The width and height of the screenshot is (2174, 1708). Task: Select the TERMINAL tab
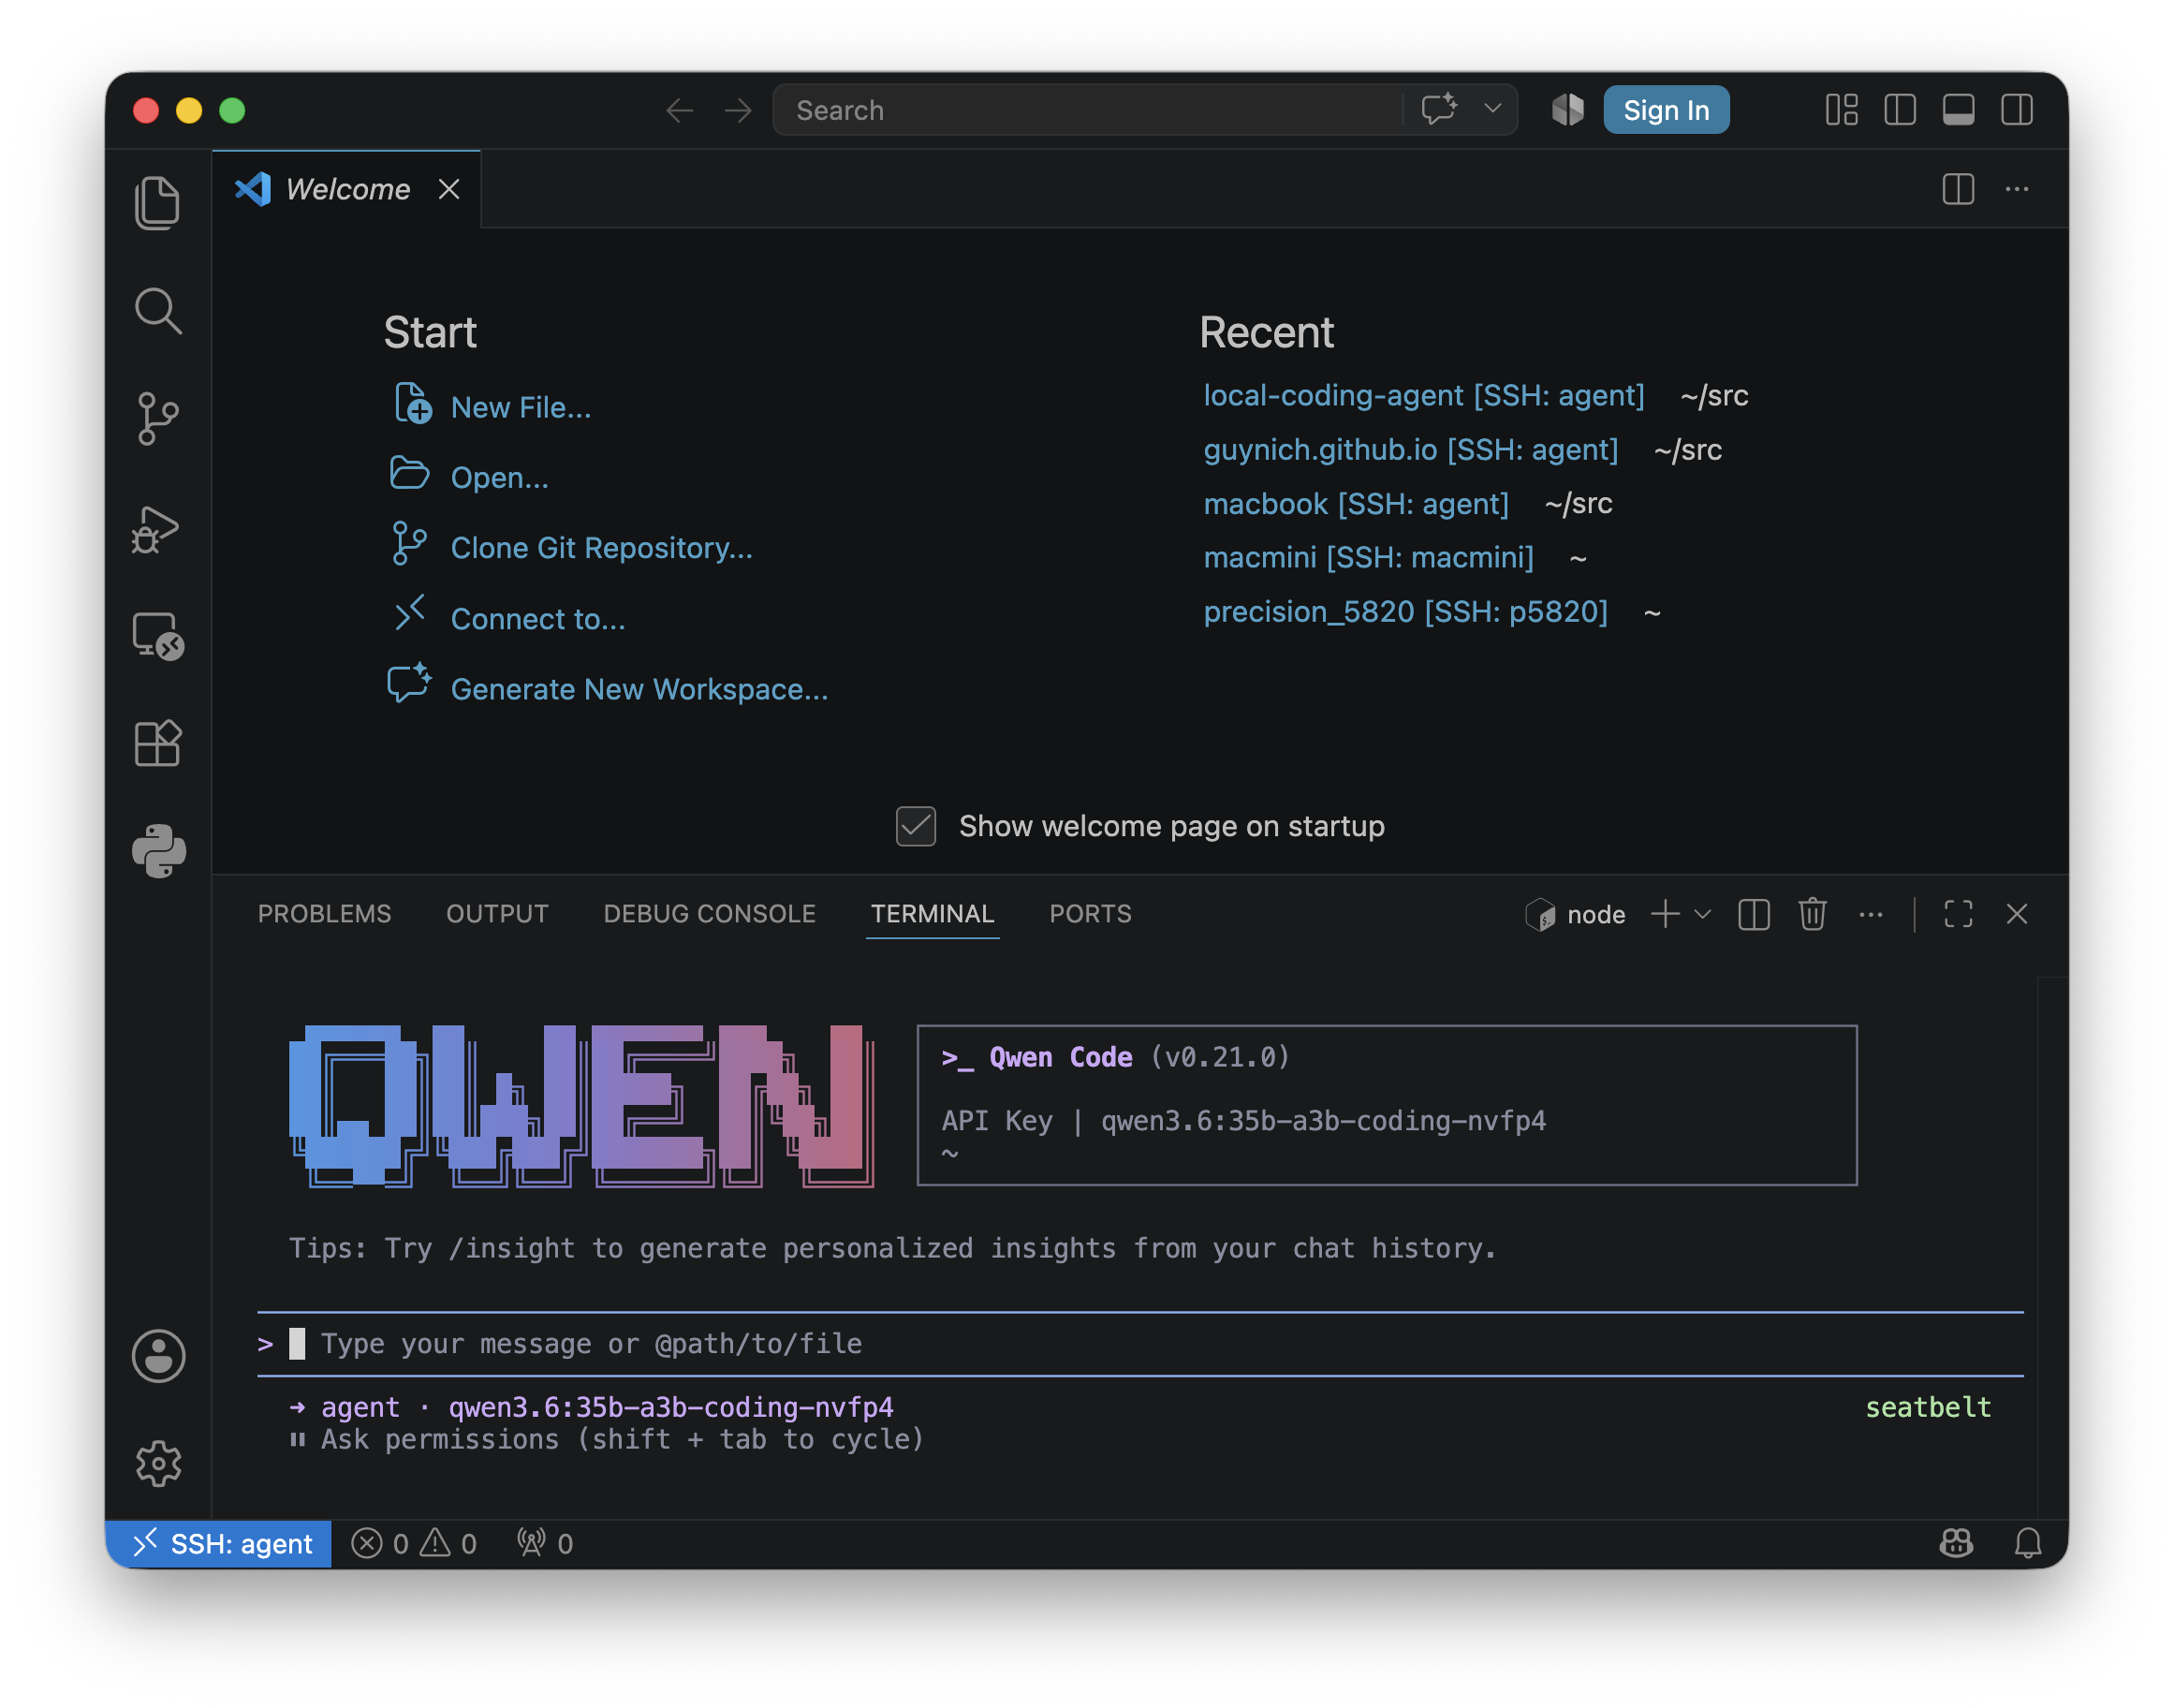coord(932,914)
